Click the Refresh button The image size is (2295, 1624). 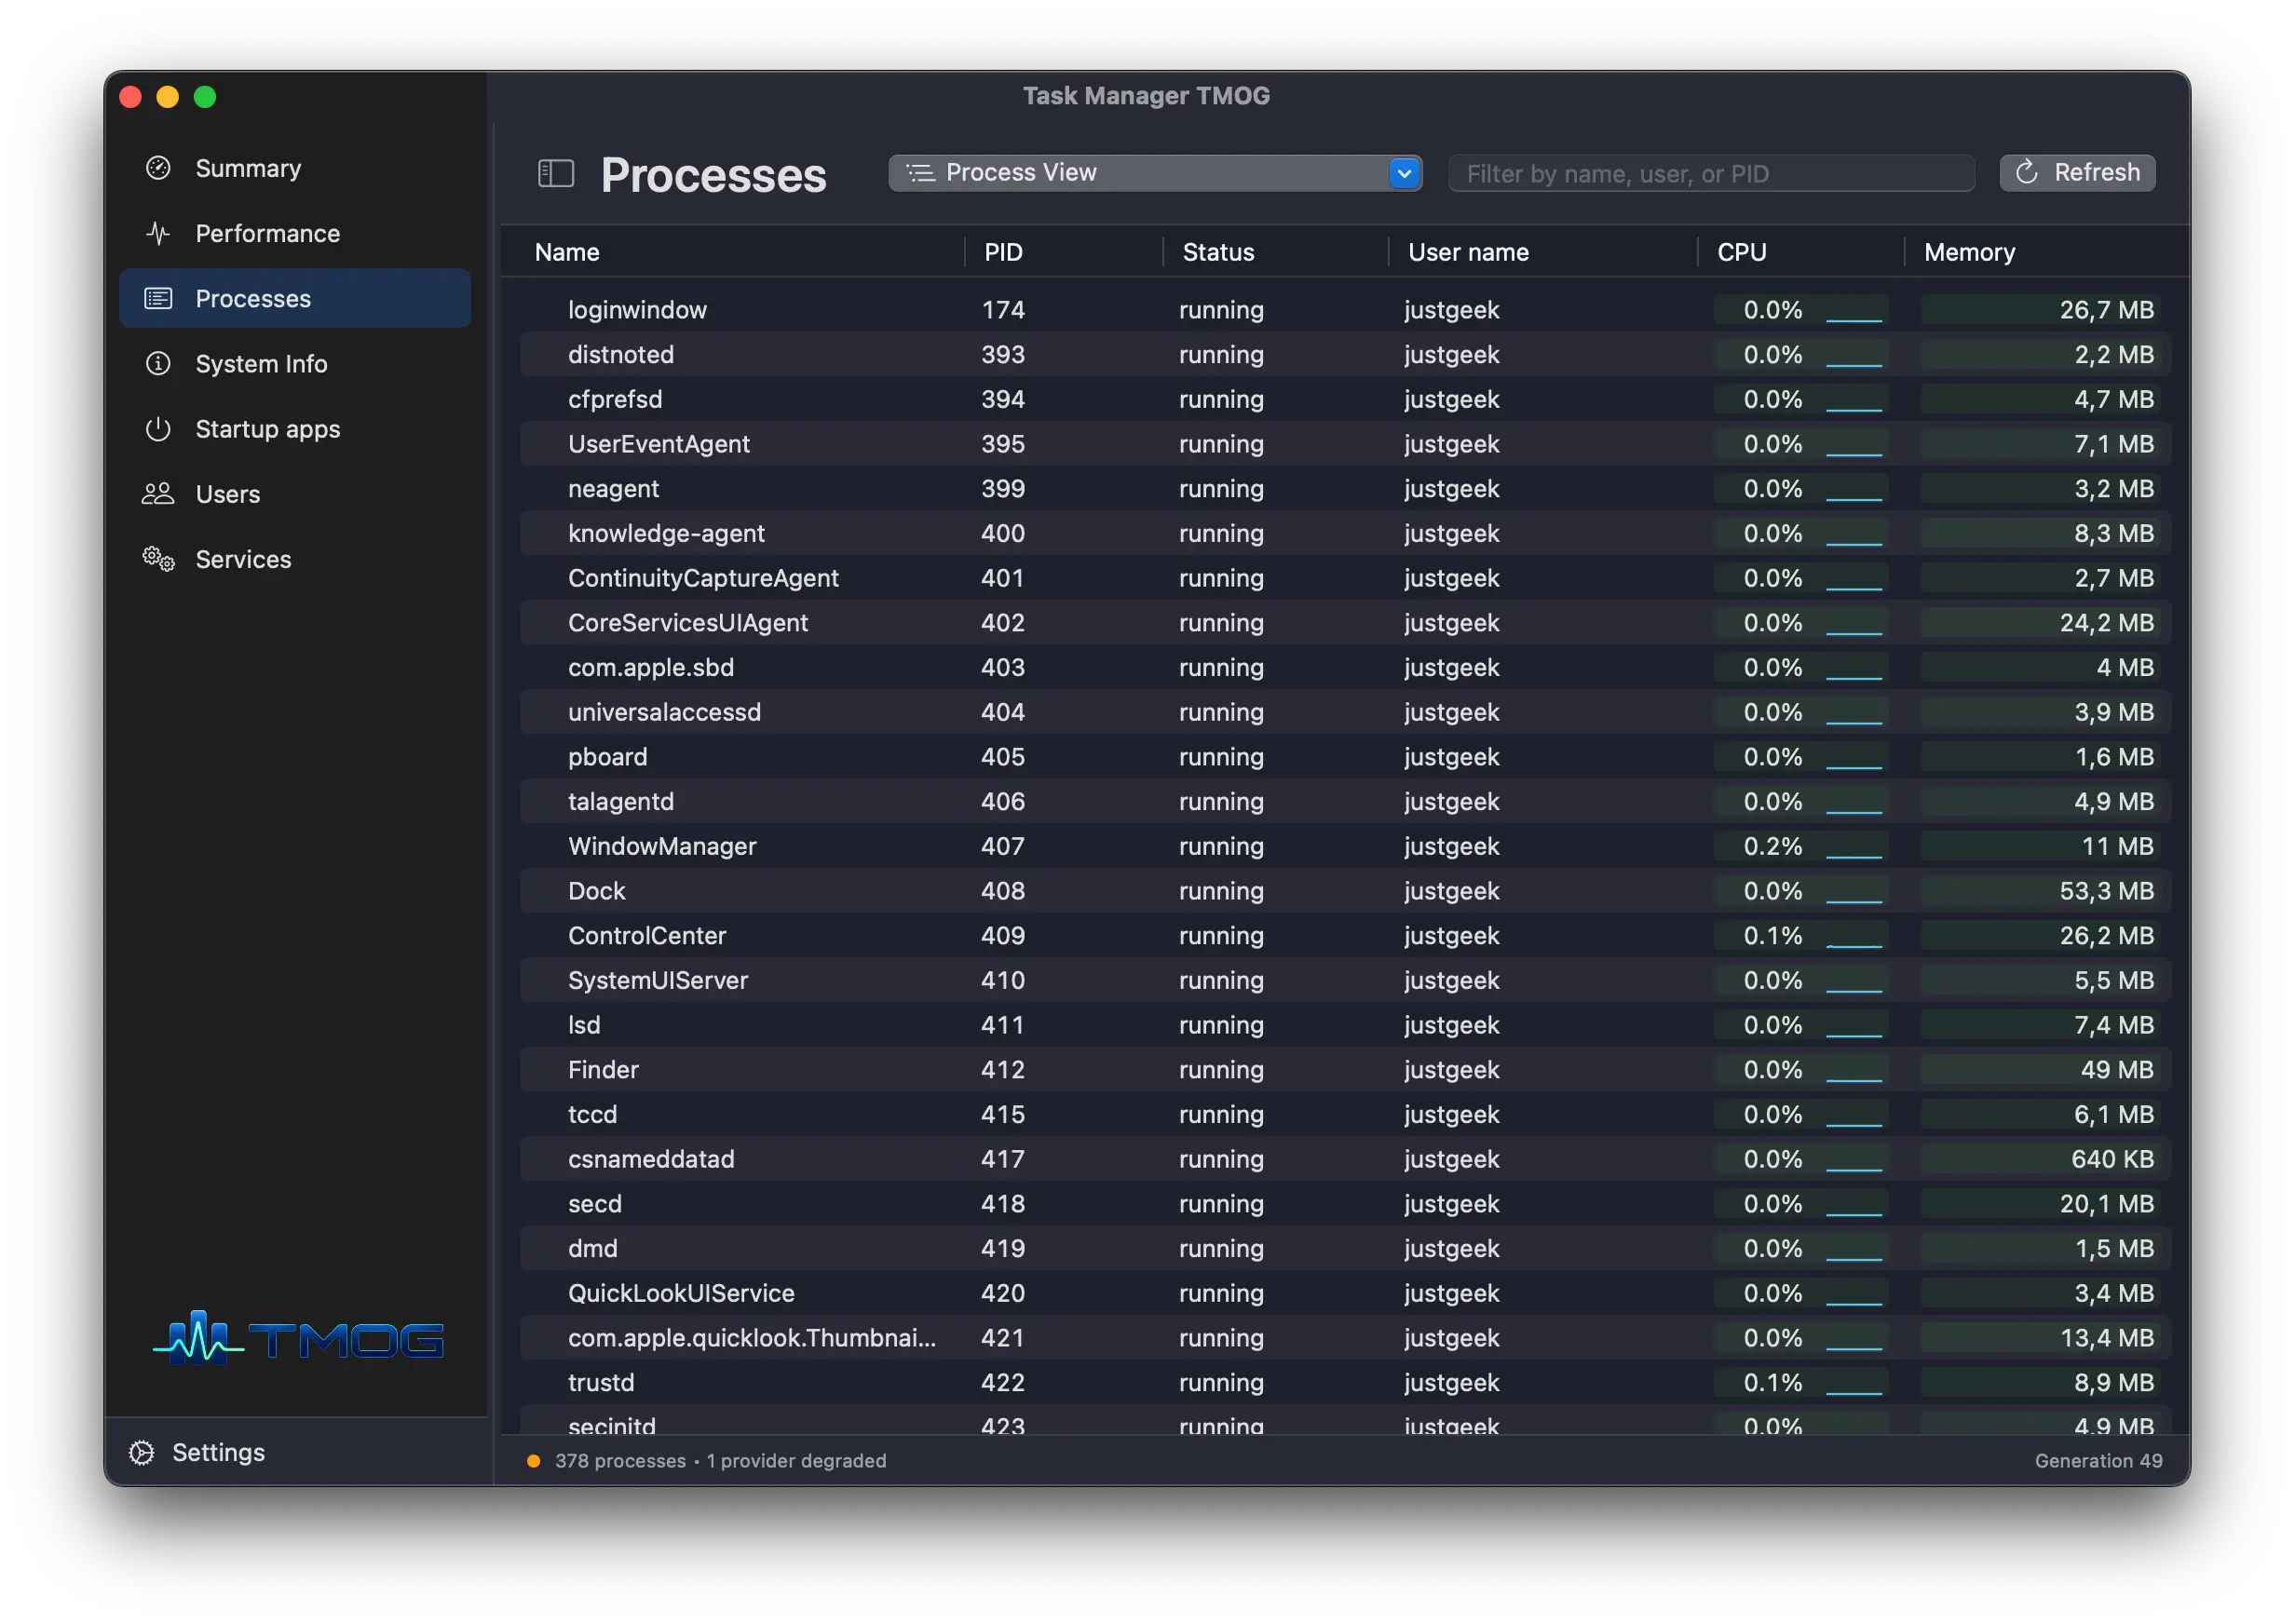coord(2077,172)
